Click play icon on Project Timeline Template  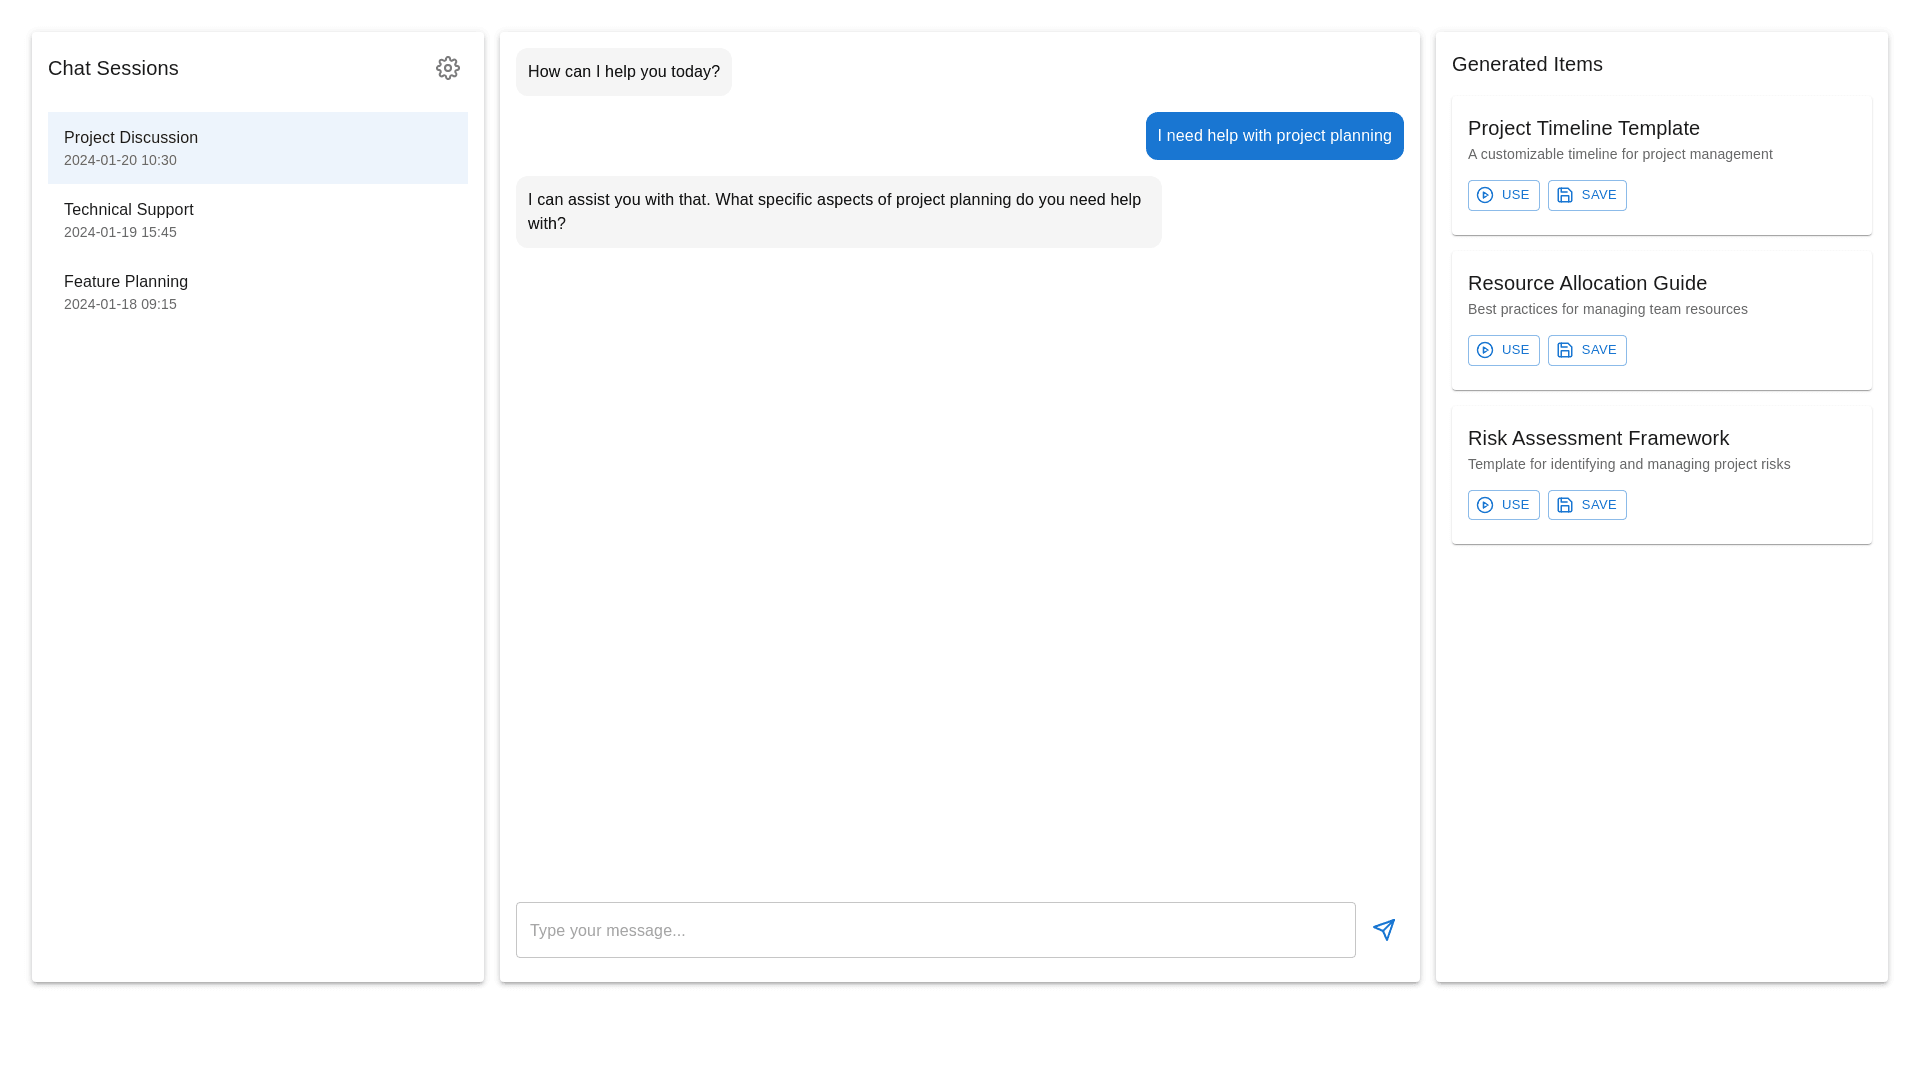1485,195
